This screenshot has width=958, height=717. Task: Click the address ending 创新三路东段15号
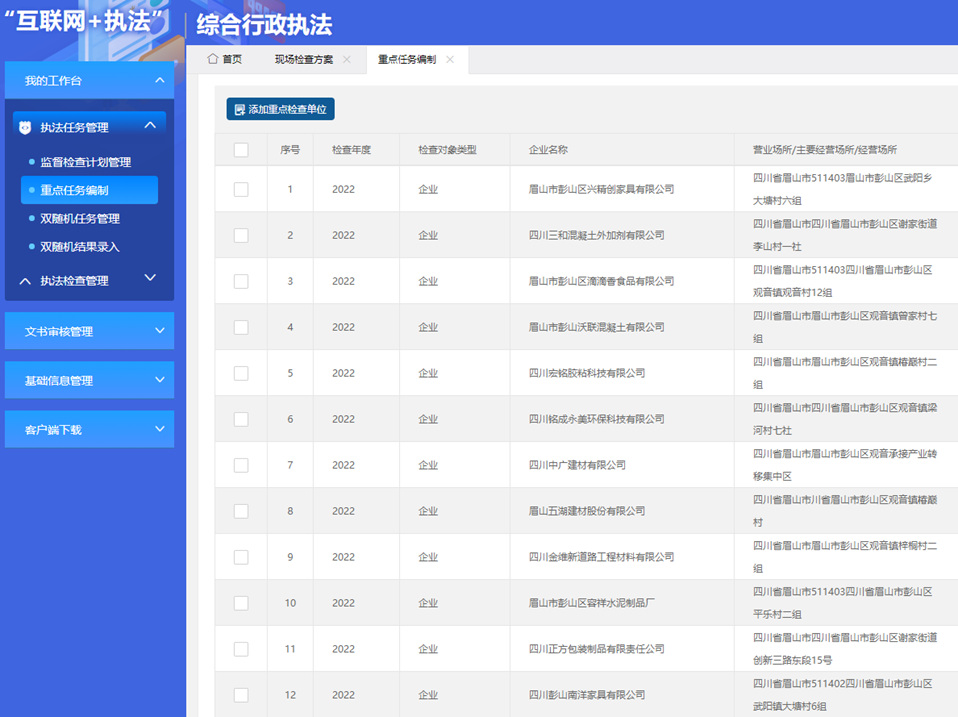pos(845,649)
